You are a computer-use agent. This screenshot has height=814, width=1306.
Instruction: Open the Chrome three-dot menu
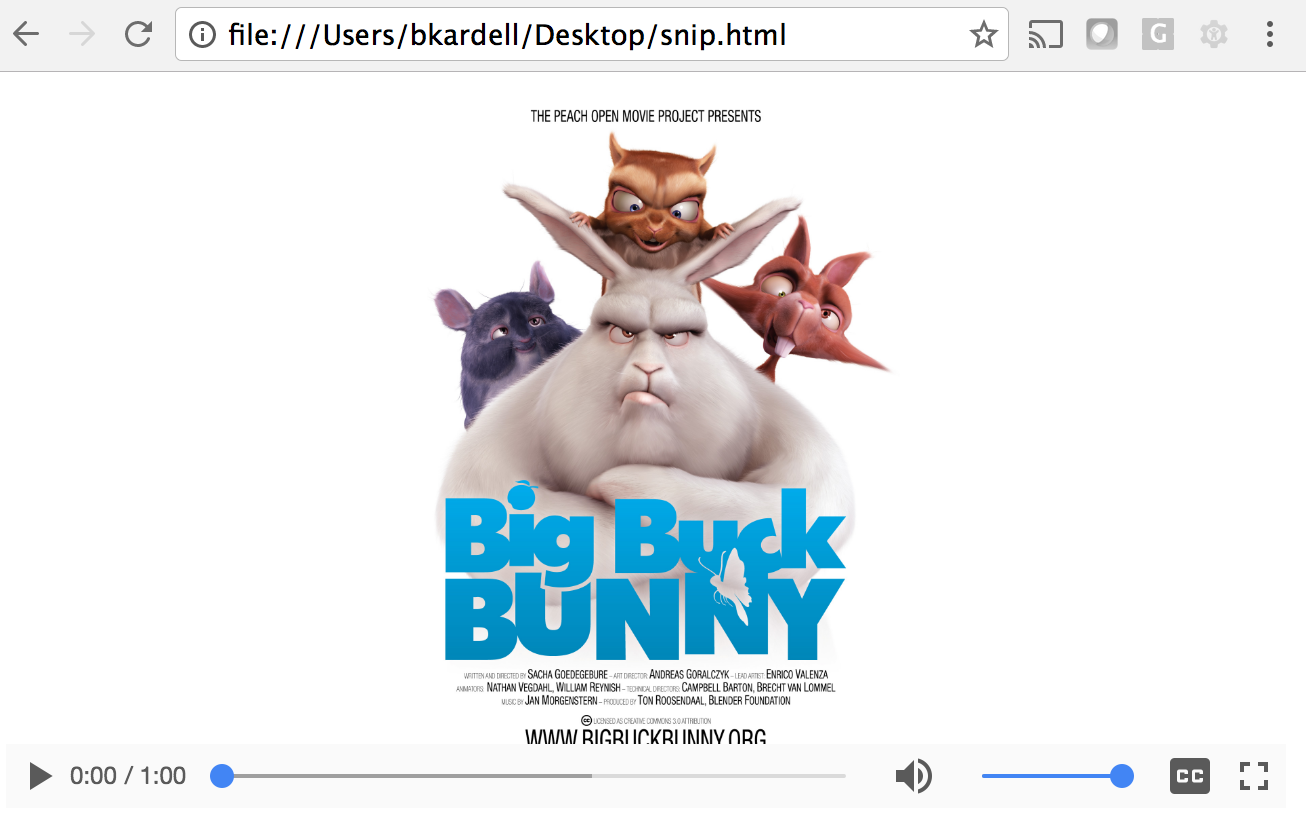coord(1270,35)
